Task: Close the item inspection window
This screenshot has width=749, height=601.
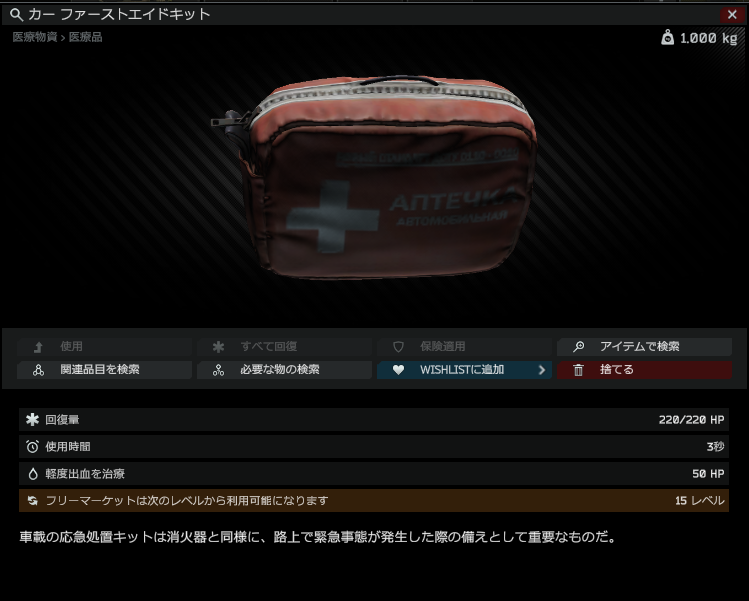Action: [x=731, y=15]
